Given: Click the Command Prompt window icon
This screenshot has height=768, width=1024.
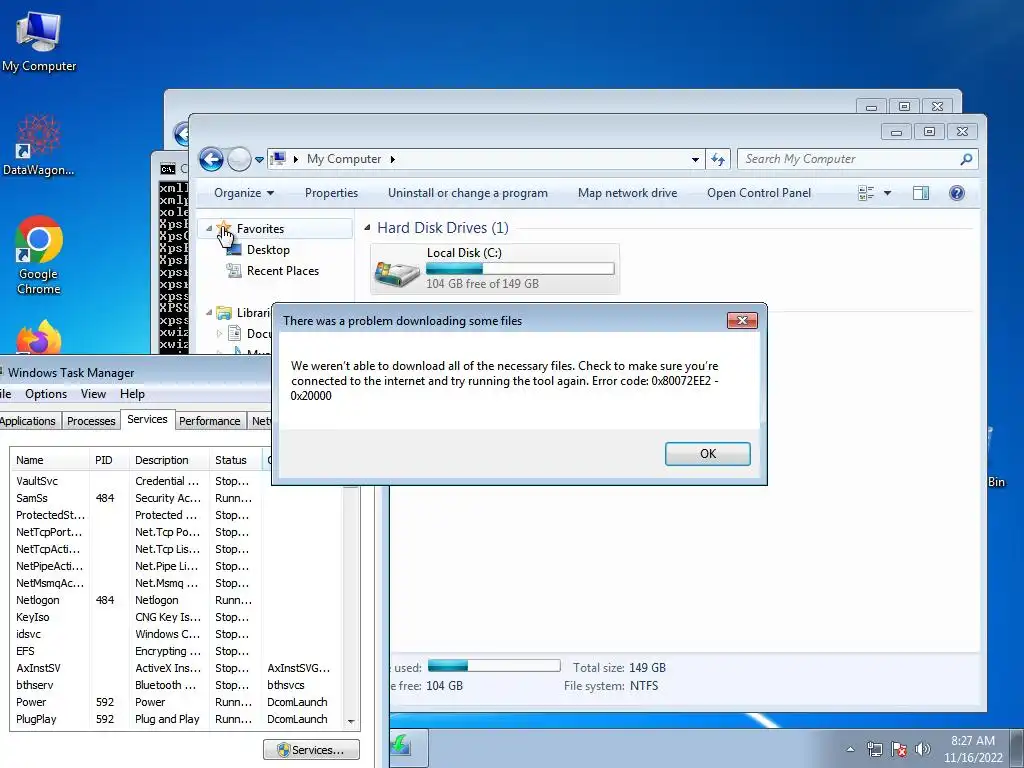Looking at the screenshot, I should click(168, 169).
